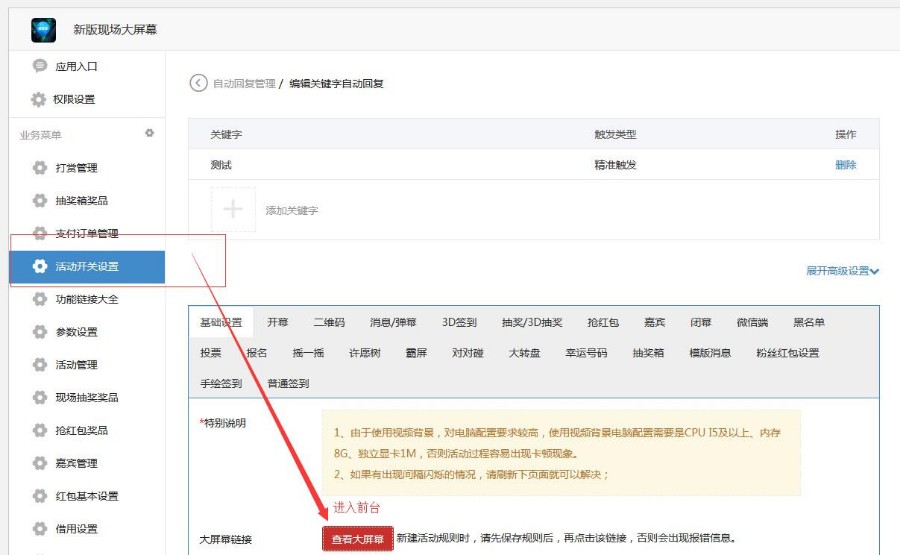
Task: Click the gear icon beside 参数设置
Action: pyautogui.click(x=40, y=332)
